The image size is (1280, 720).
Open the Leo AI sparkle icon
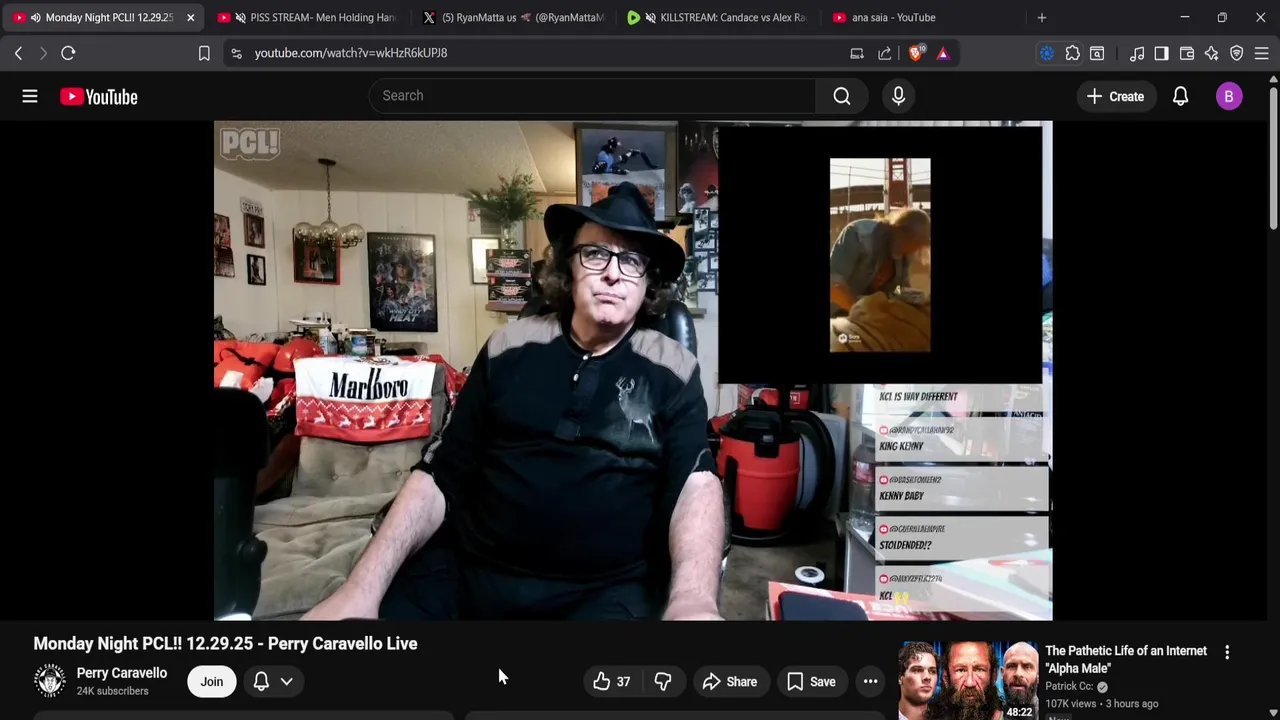[x=1211, y=53]
